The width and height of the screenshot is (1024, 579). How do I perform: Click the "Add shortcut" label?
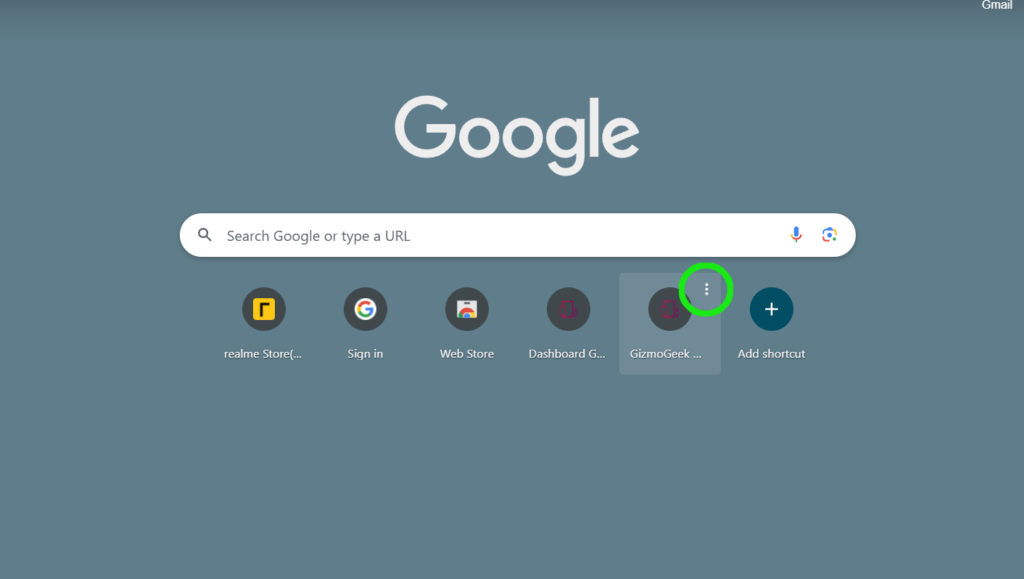click(771, 354)
